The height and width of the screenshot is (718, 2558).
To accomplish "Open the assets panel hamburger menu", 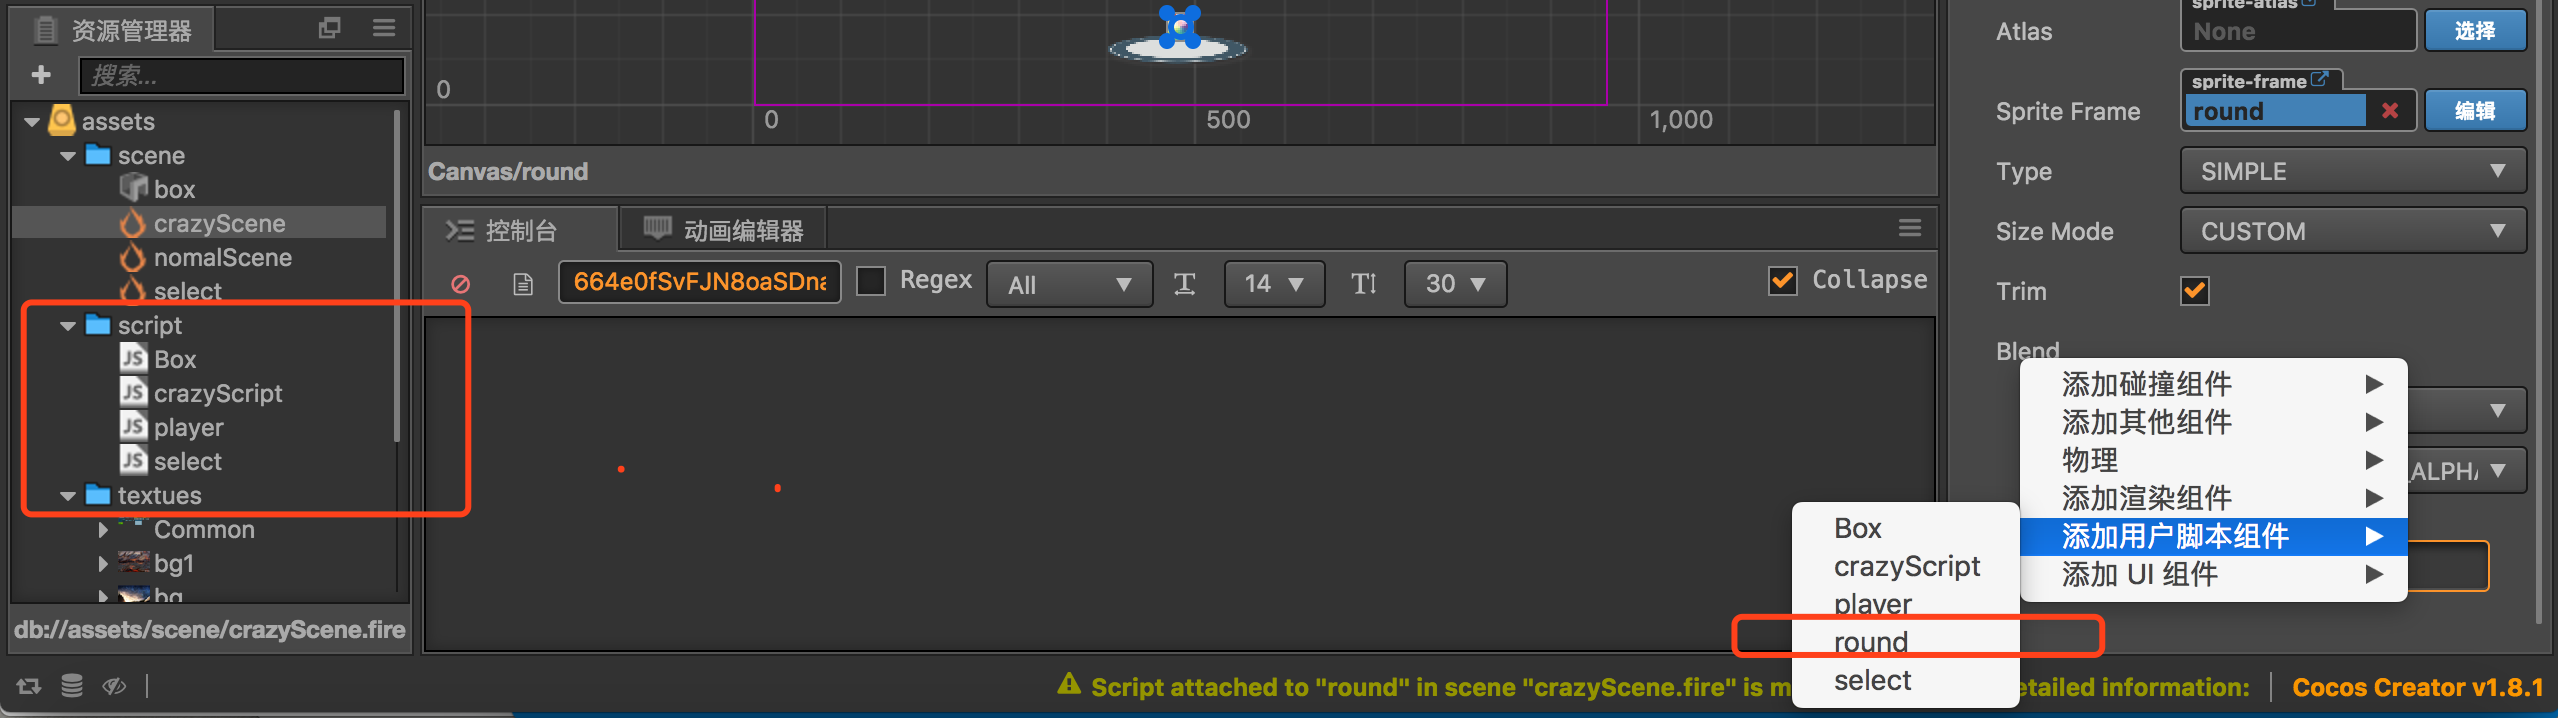I will 384,28.
